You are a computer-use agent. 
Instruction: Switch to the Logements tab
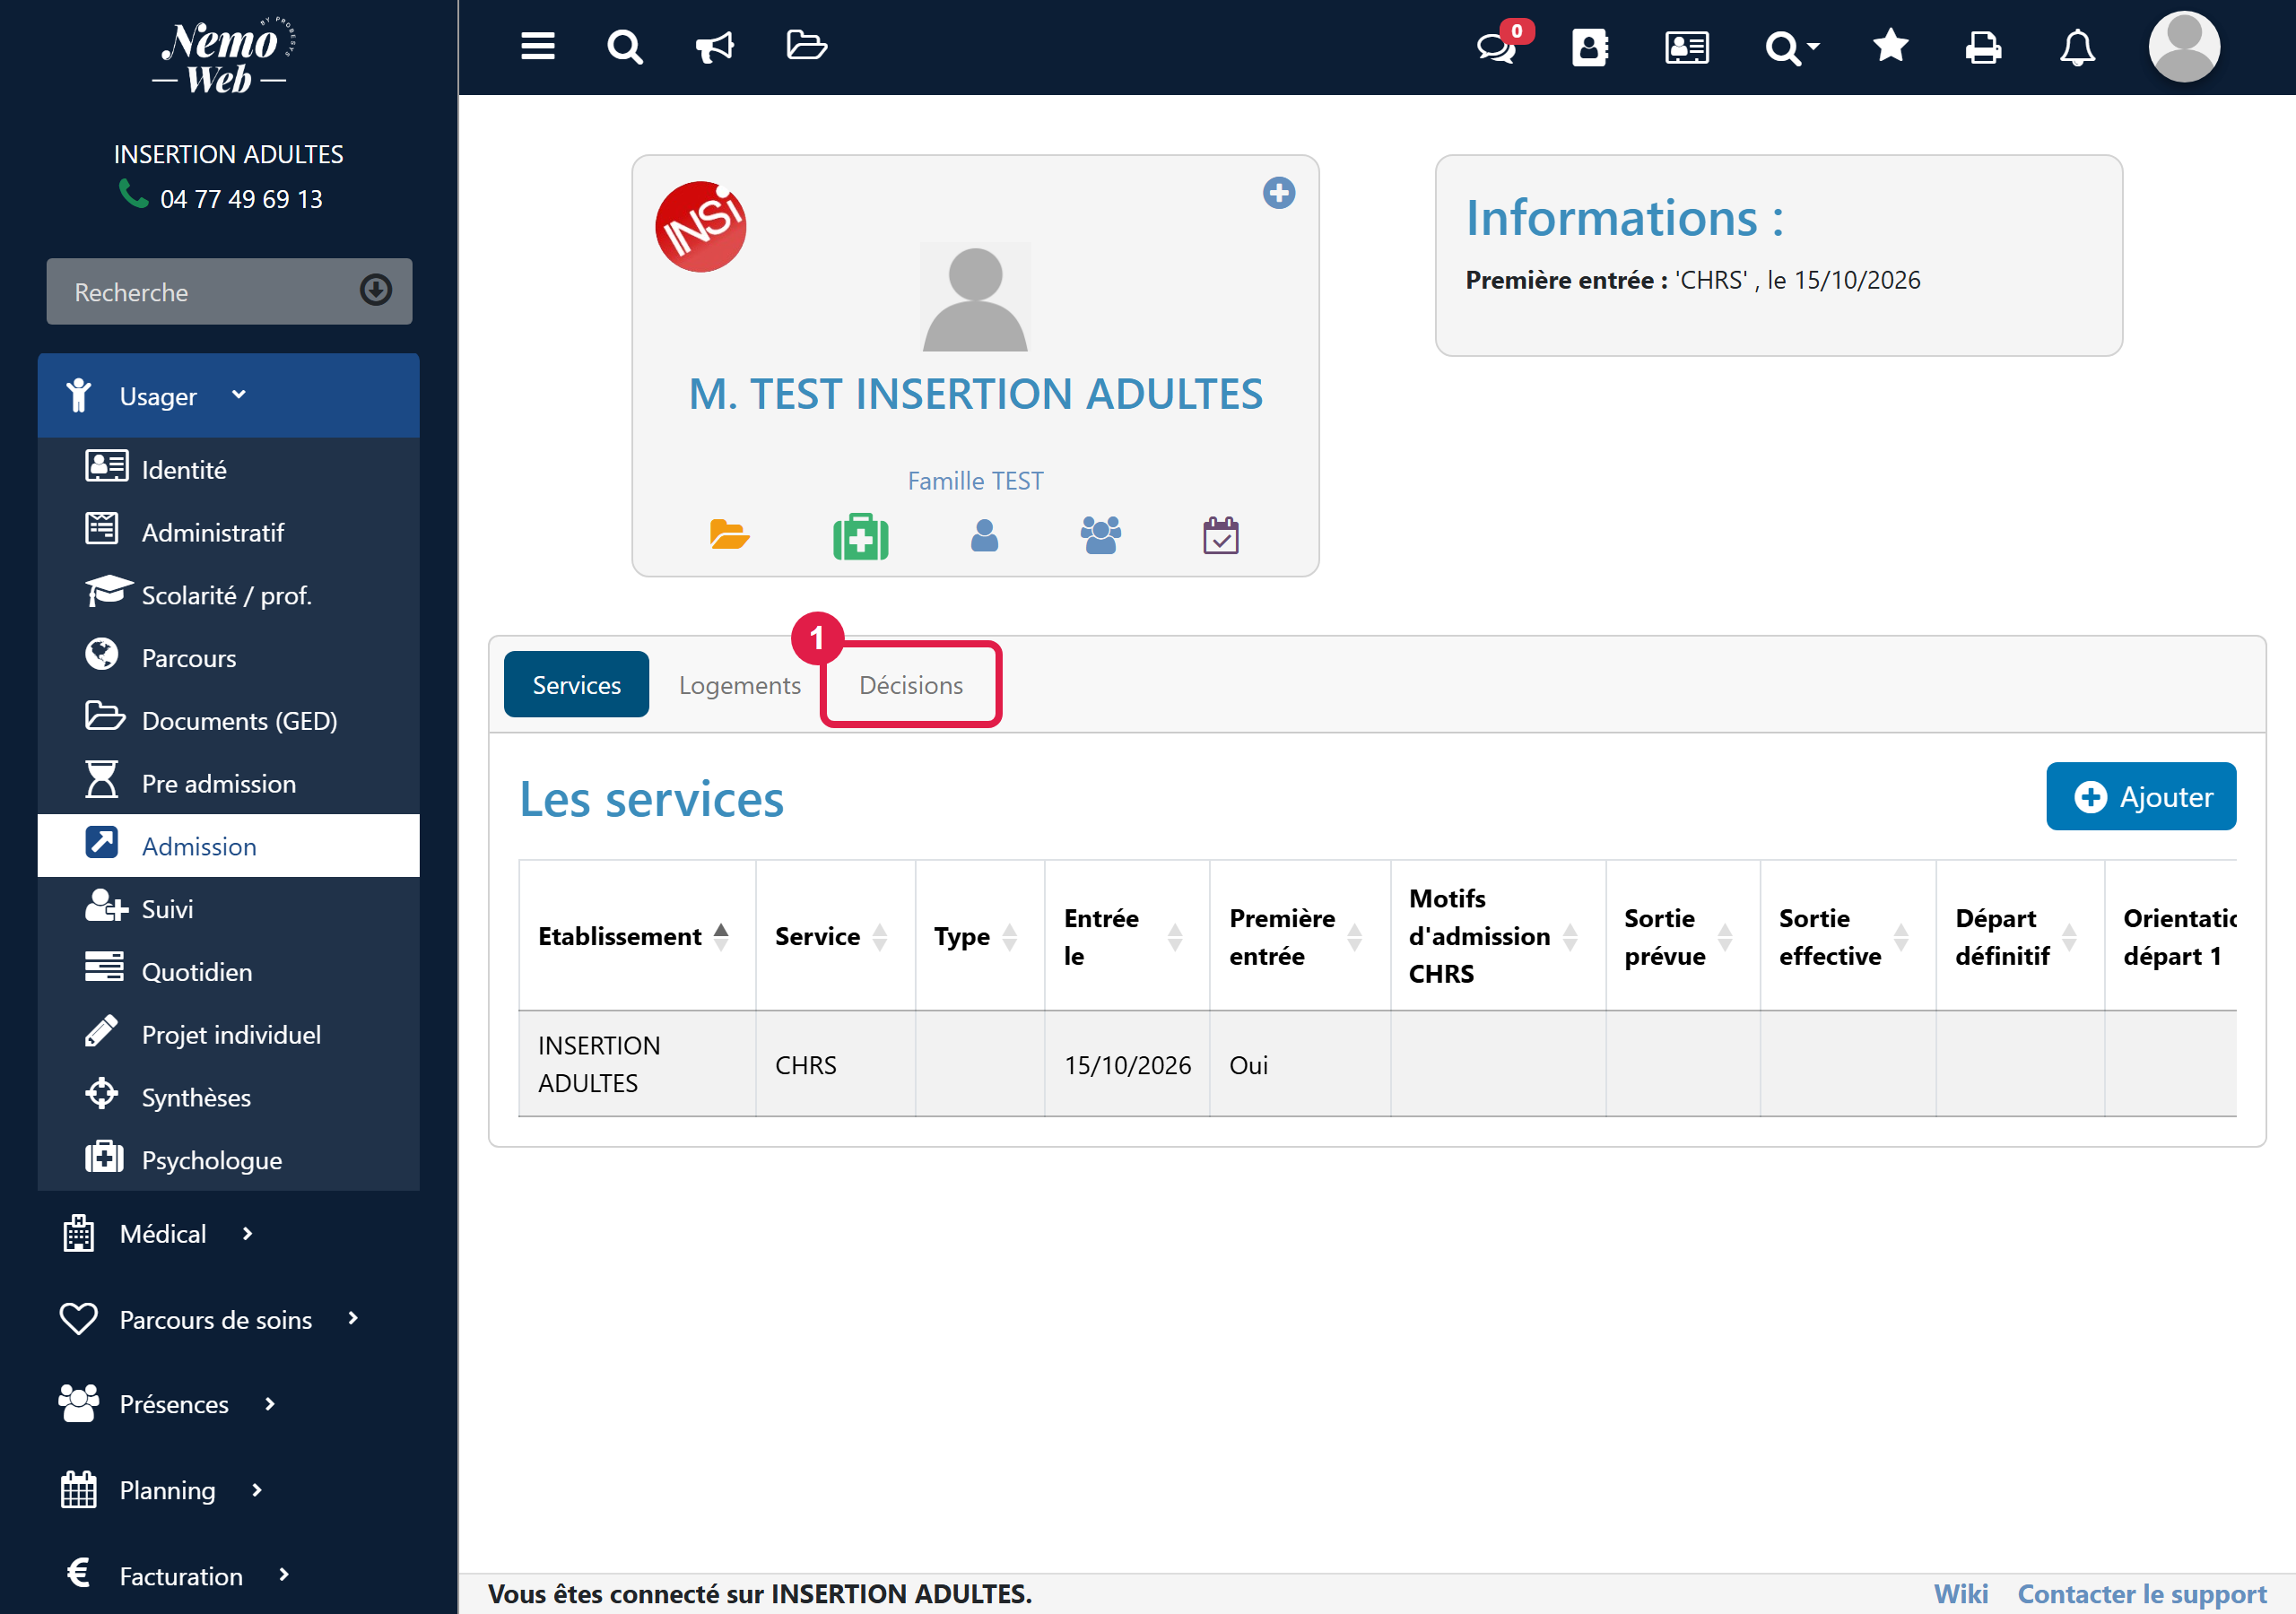tap(740, 685)
